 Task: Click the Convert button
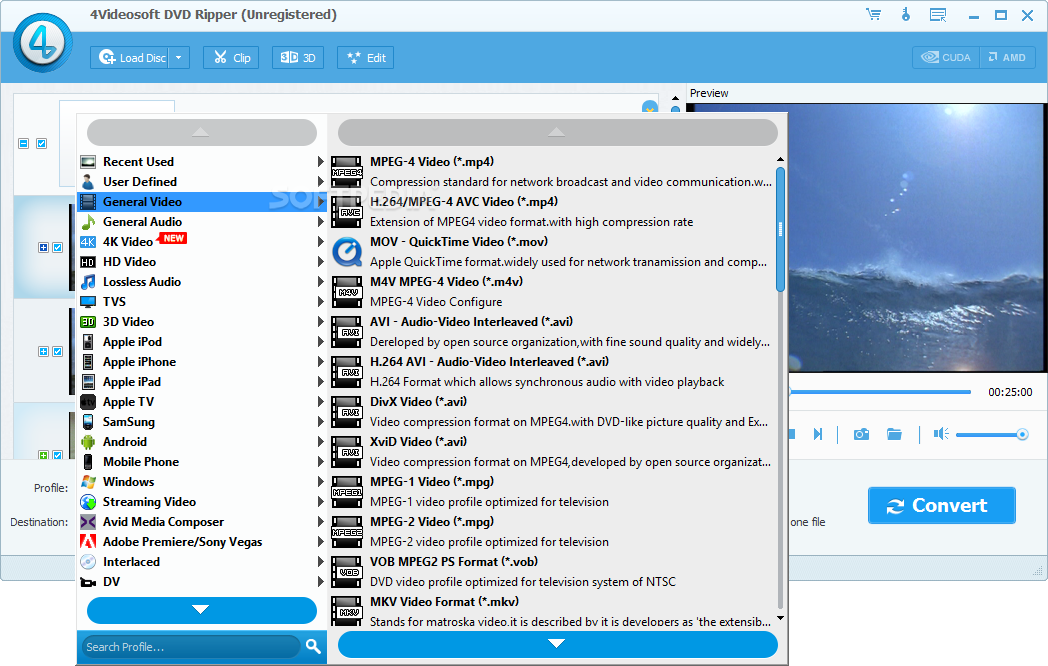pos(941,506)
